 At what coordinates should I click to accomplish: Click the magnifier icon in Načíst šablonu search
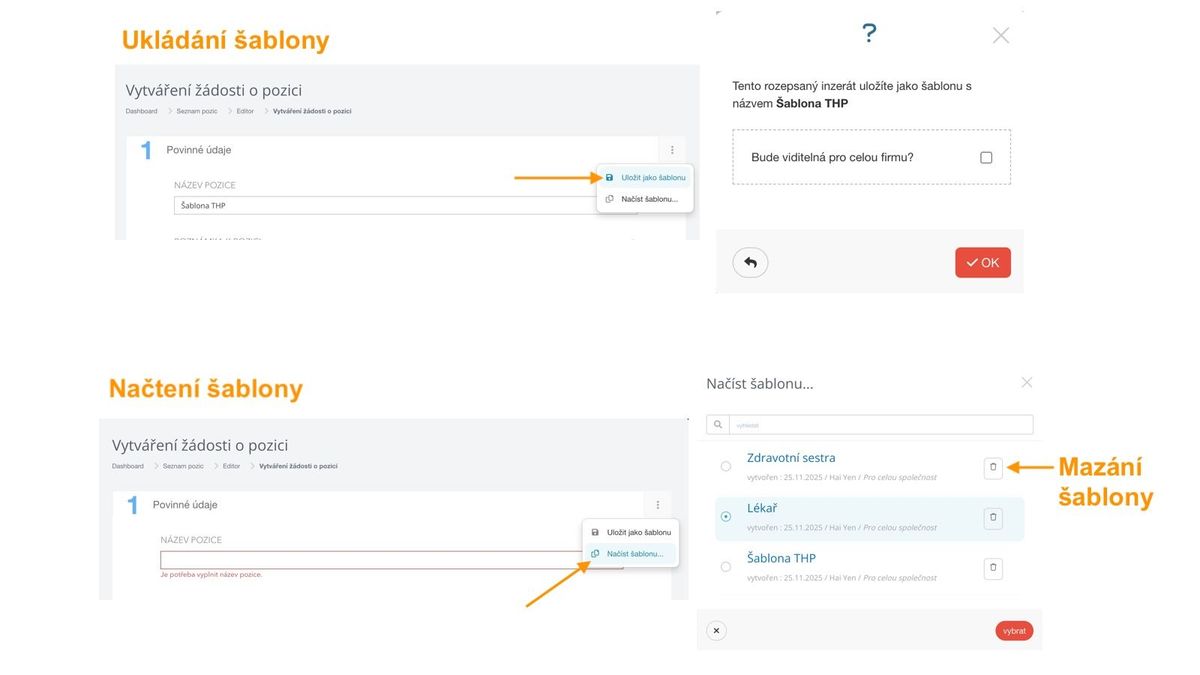click(717, 425)
